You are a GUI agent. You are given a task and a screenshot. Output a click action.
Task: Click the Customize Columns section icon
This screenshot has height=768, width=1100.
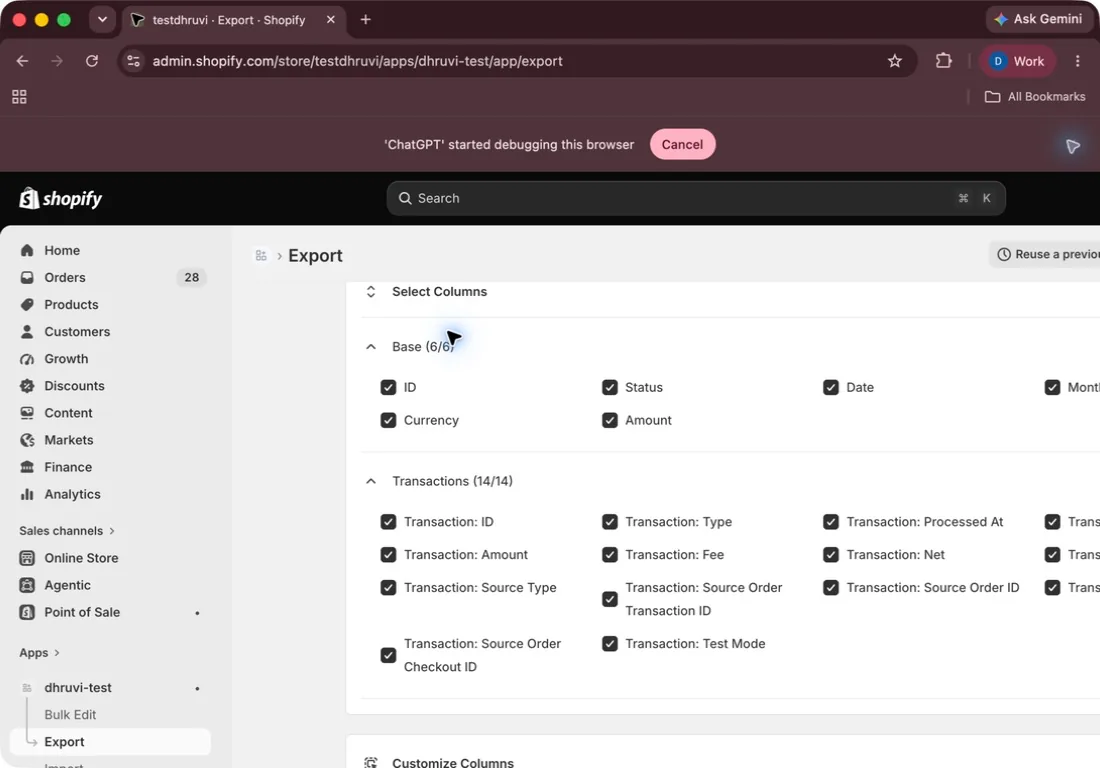click(371, 762)
